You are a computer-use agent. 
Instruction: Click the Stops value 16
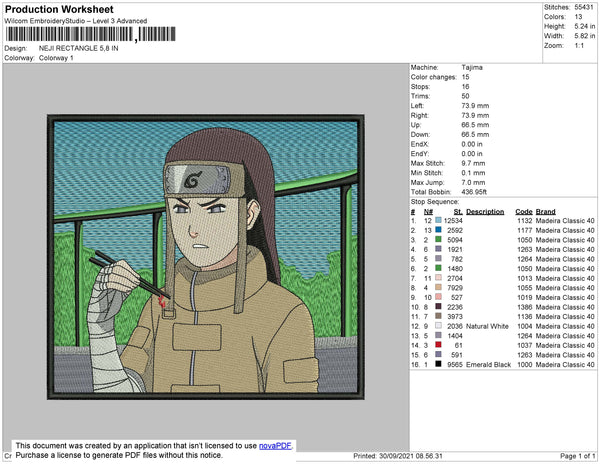point(465,86)
